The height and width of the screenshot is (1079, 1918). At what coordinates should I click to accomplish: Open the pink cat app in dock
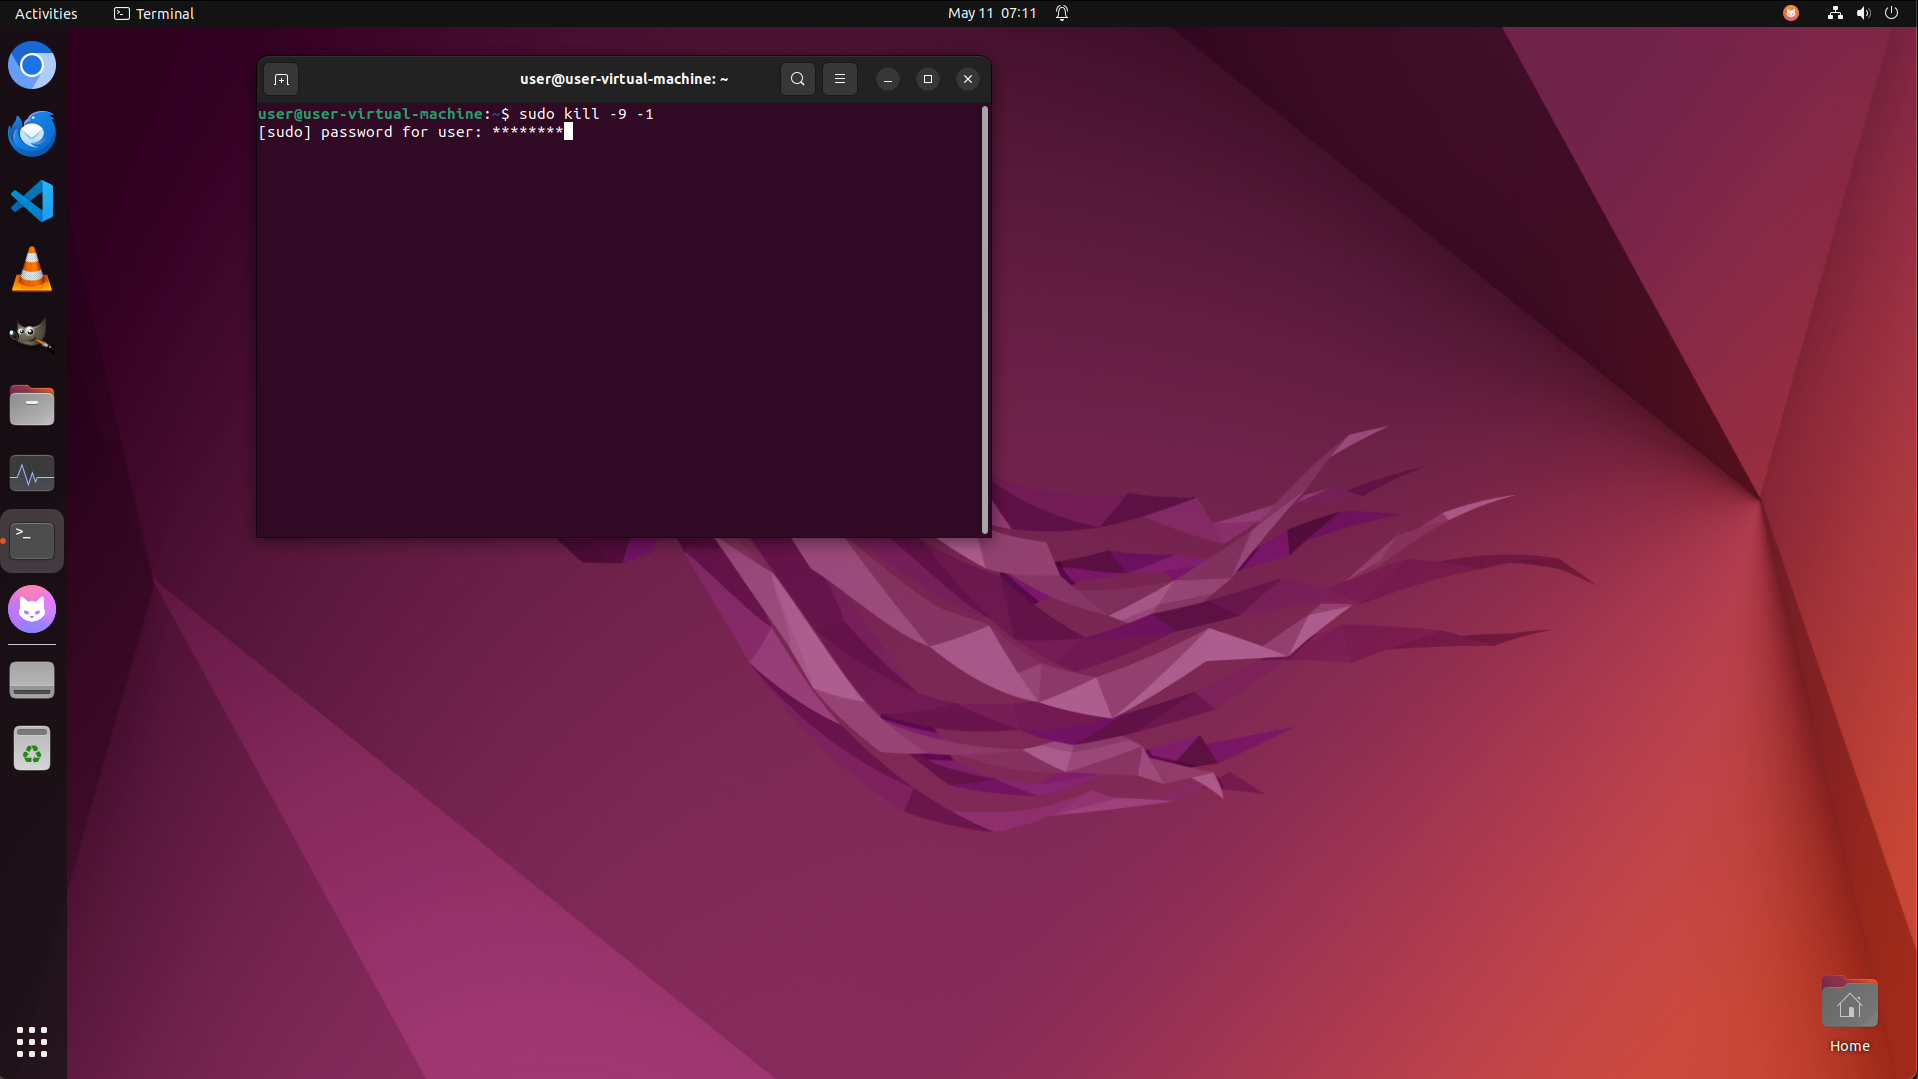click(32, 609)
